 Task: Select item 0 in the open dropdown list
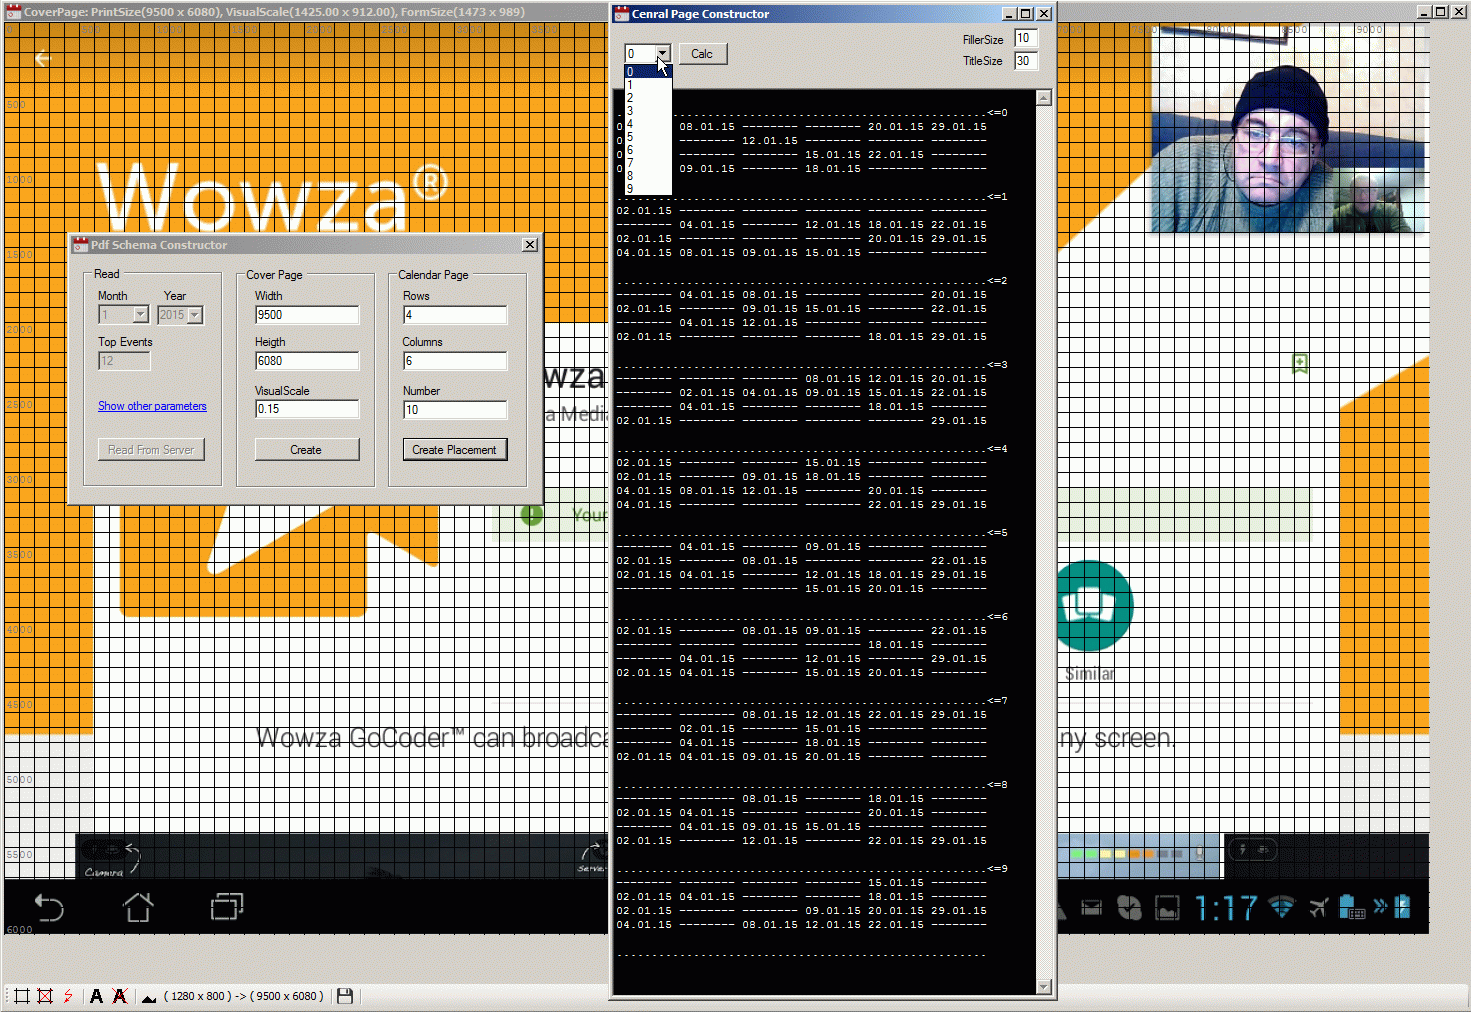pyautogui.click(x=648, y=72)
